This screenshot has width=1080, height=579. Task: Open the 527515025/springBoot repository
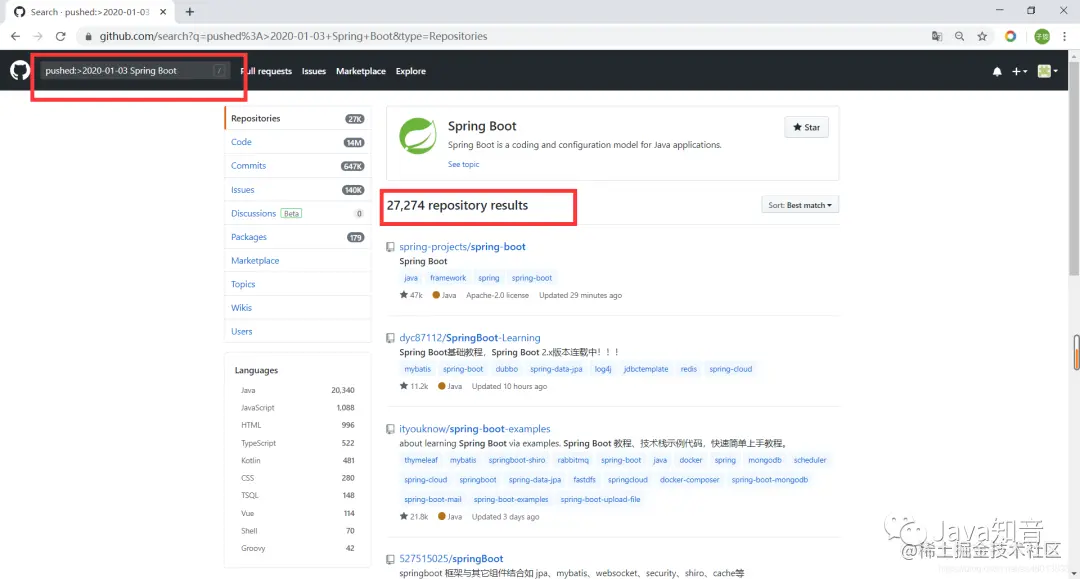pos(451,559)
